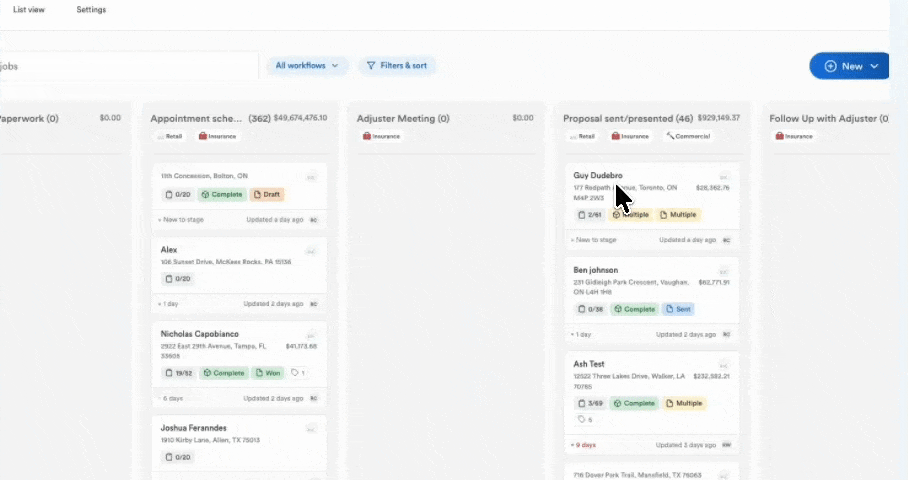Click the New button
Image resolution: width=908 pixels, height=480 pixels.
[x=849, y=66]
